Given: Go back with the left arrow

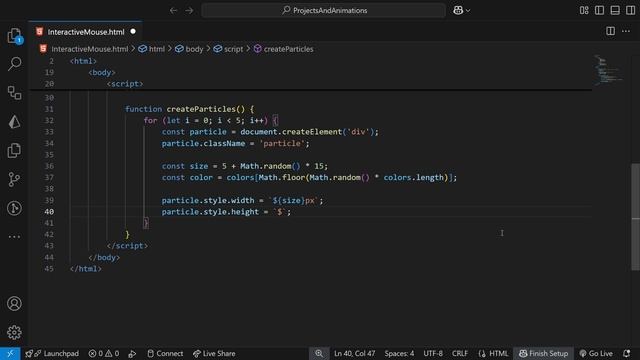Looking at the screenshot, I should (173, 10).
